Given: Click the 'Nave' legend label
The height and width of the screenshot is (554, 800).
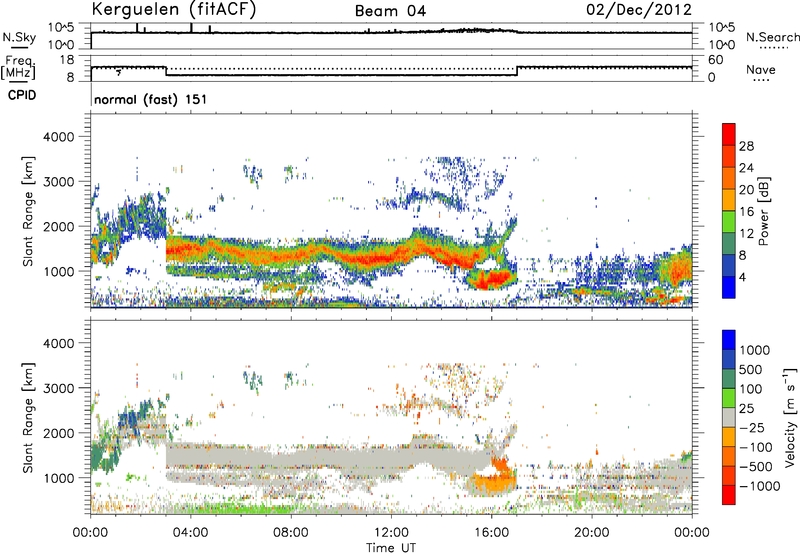Looking at the screenshot, I should coord(761,69).
